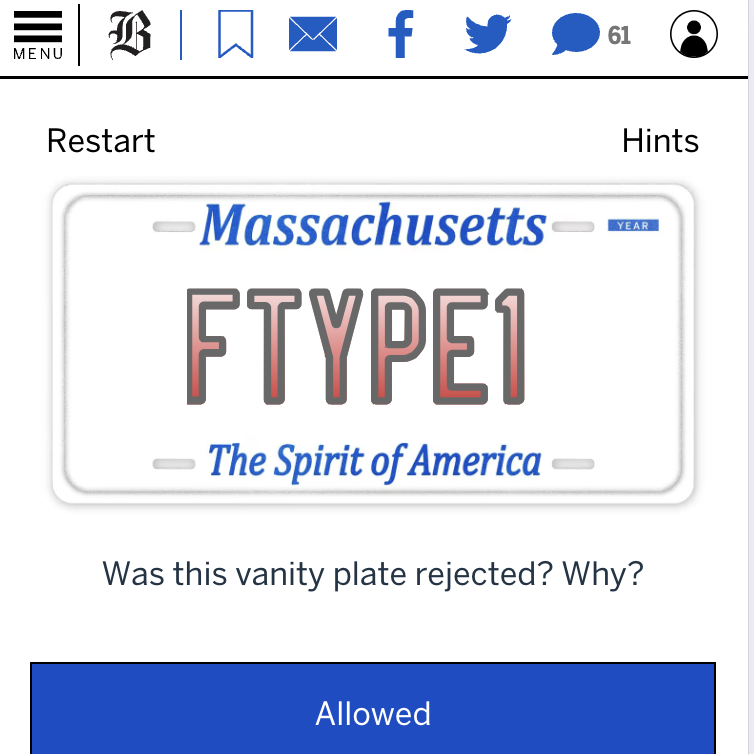Click the Massachusetts heading on the plate
Screen dimensions: 754x754
372,226
